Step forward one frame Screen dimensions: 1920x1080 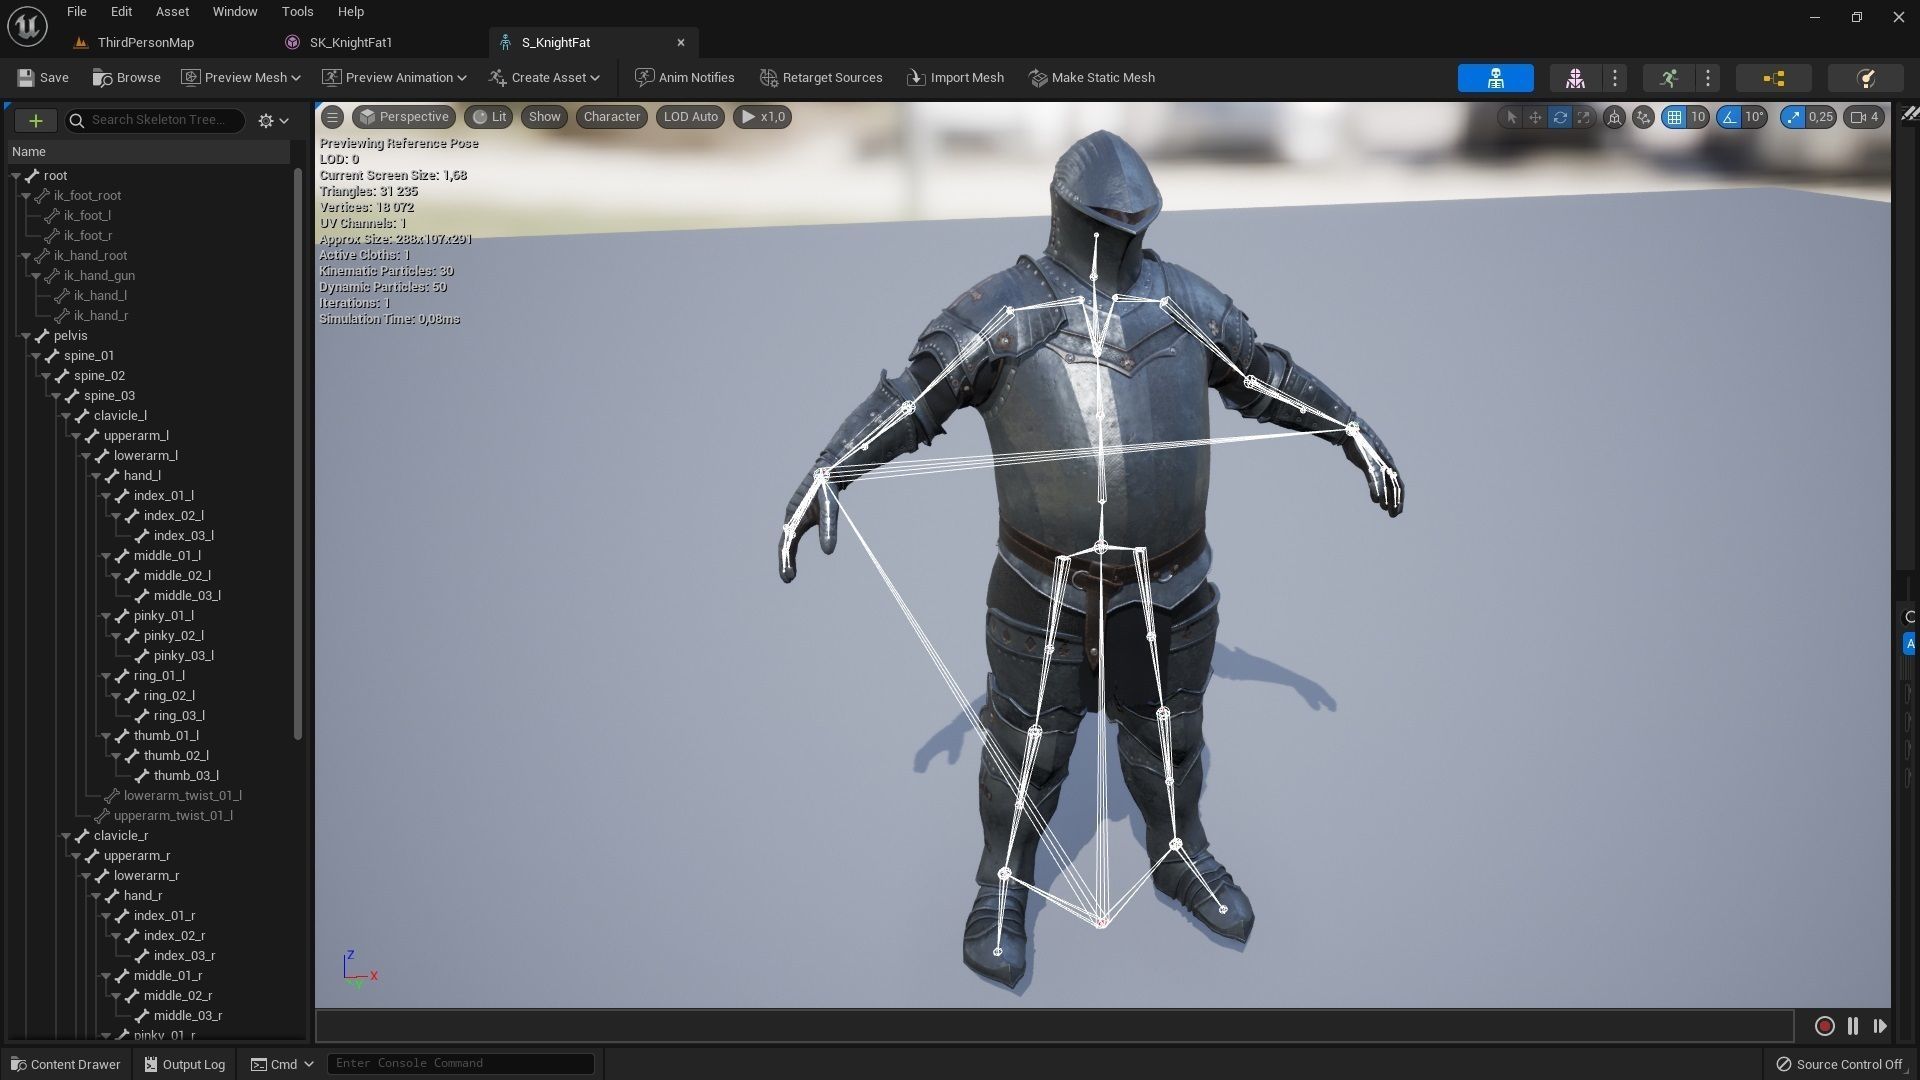pyautogui.click(x=1879, y=1026)
